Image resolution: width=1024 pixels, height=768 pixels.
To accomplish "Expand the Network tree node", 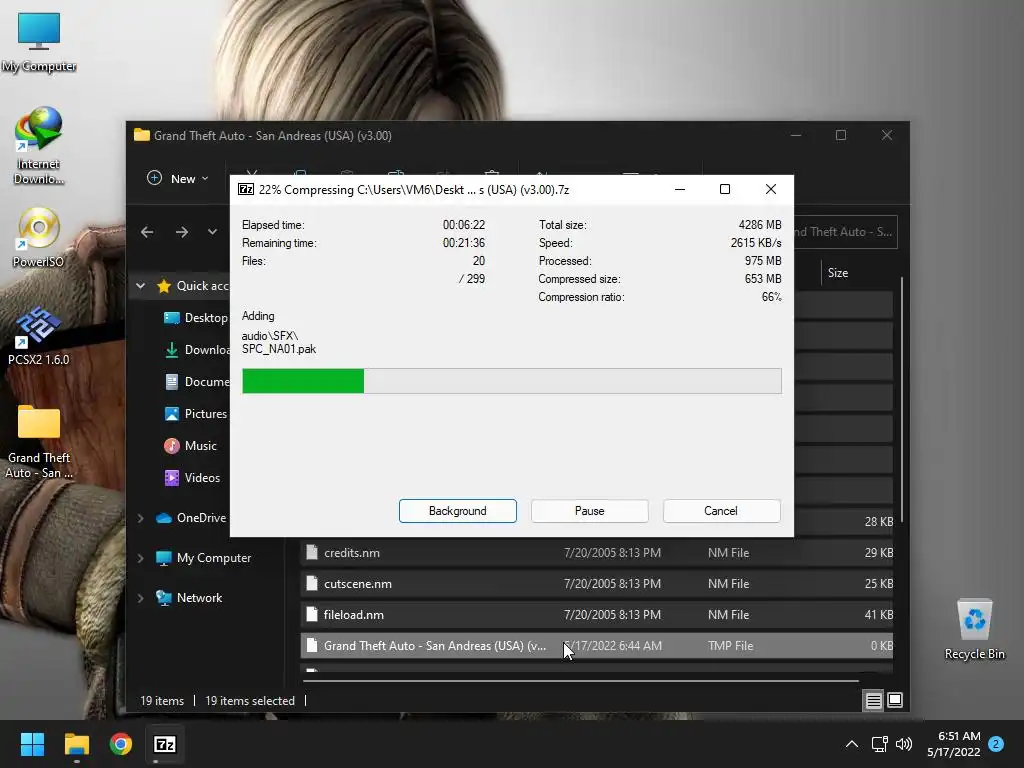I will (x=140, y=598).
